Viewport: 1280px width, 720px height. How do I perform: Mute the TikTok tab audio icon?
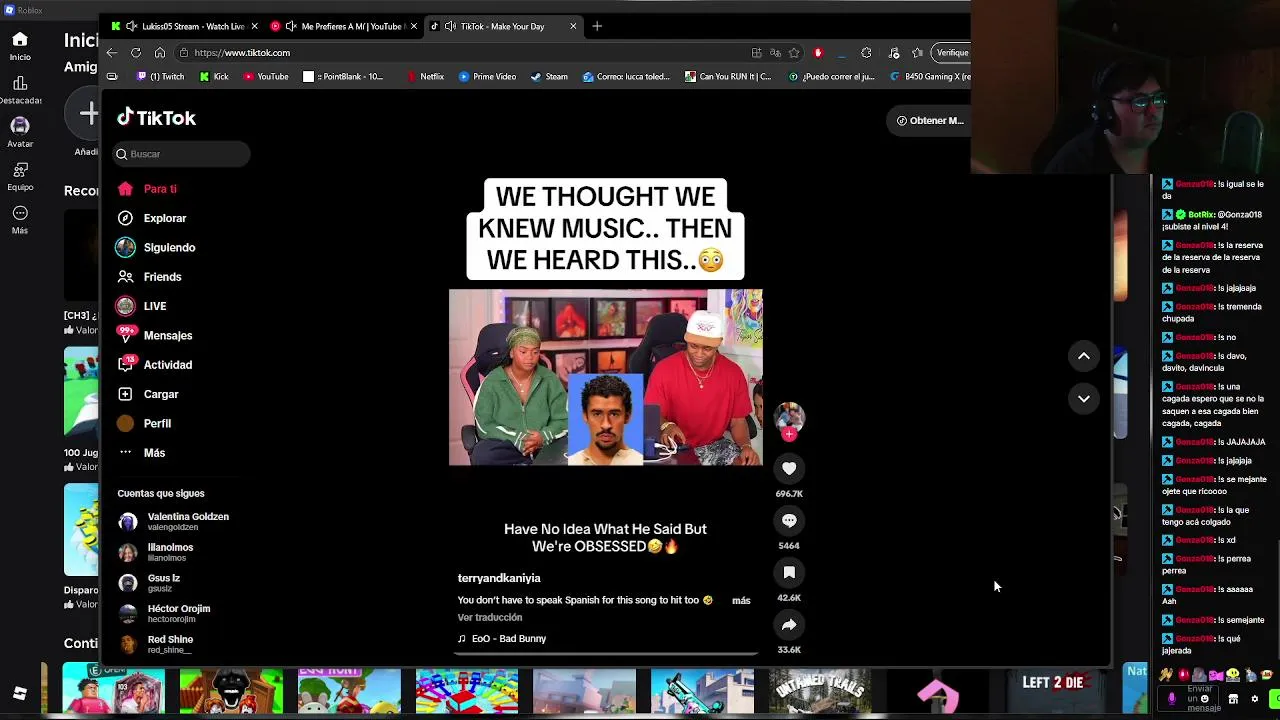click(x=450, y=26)
